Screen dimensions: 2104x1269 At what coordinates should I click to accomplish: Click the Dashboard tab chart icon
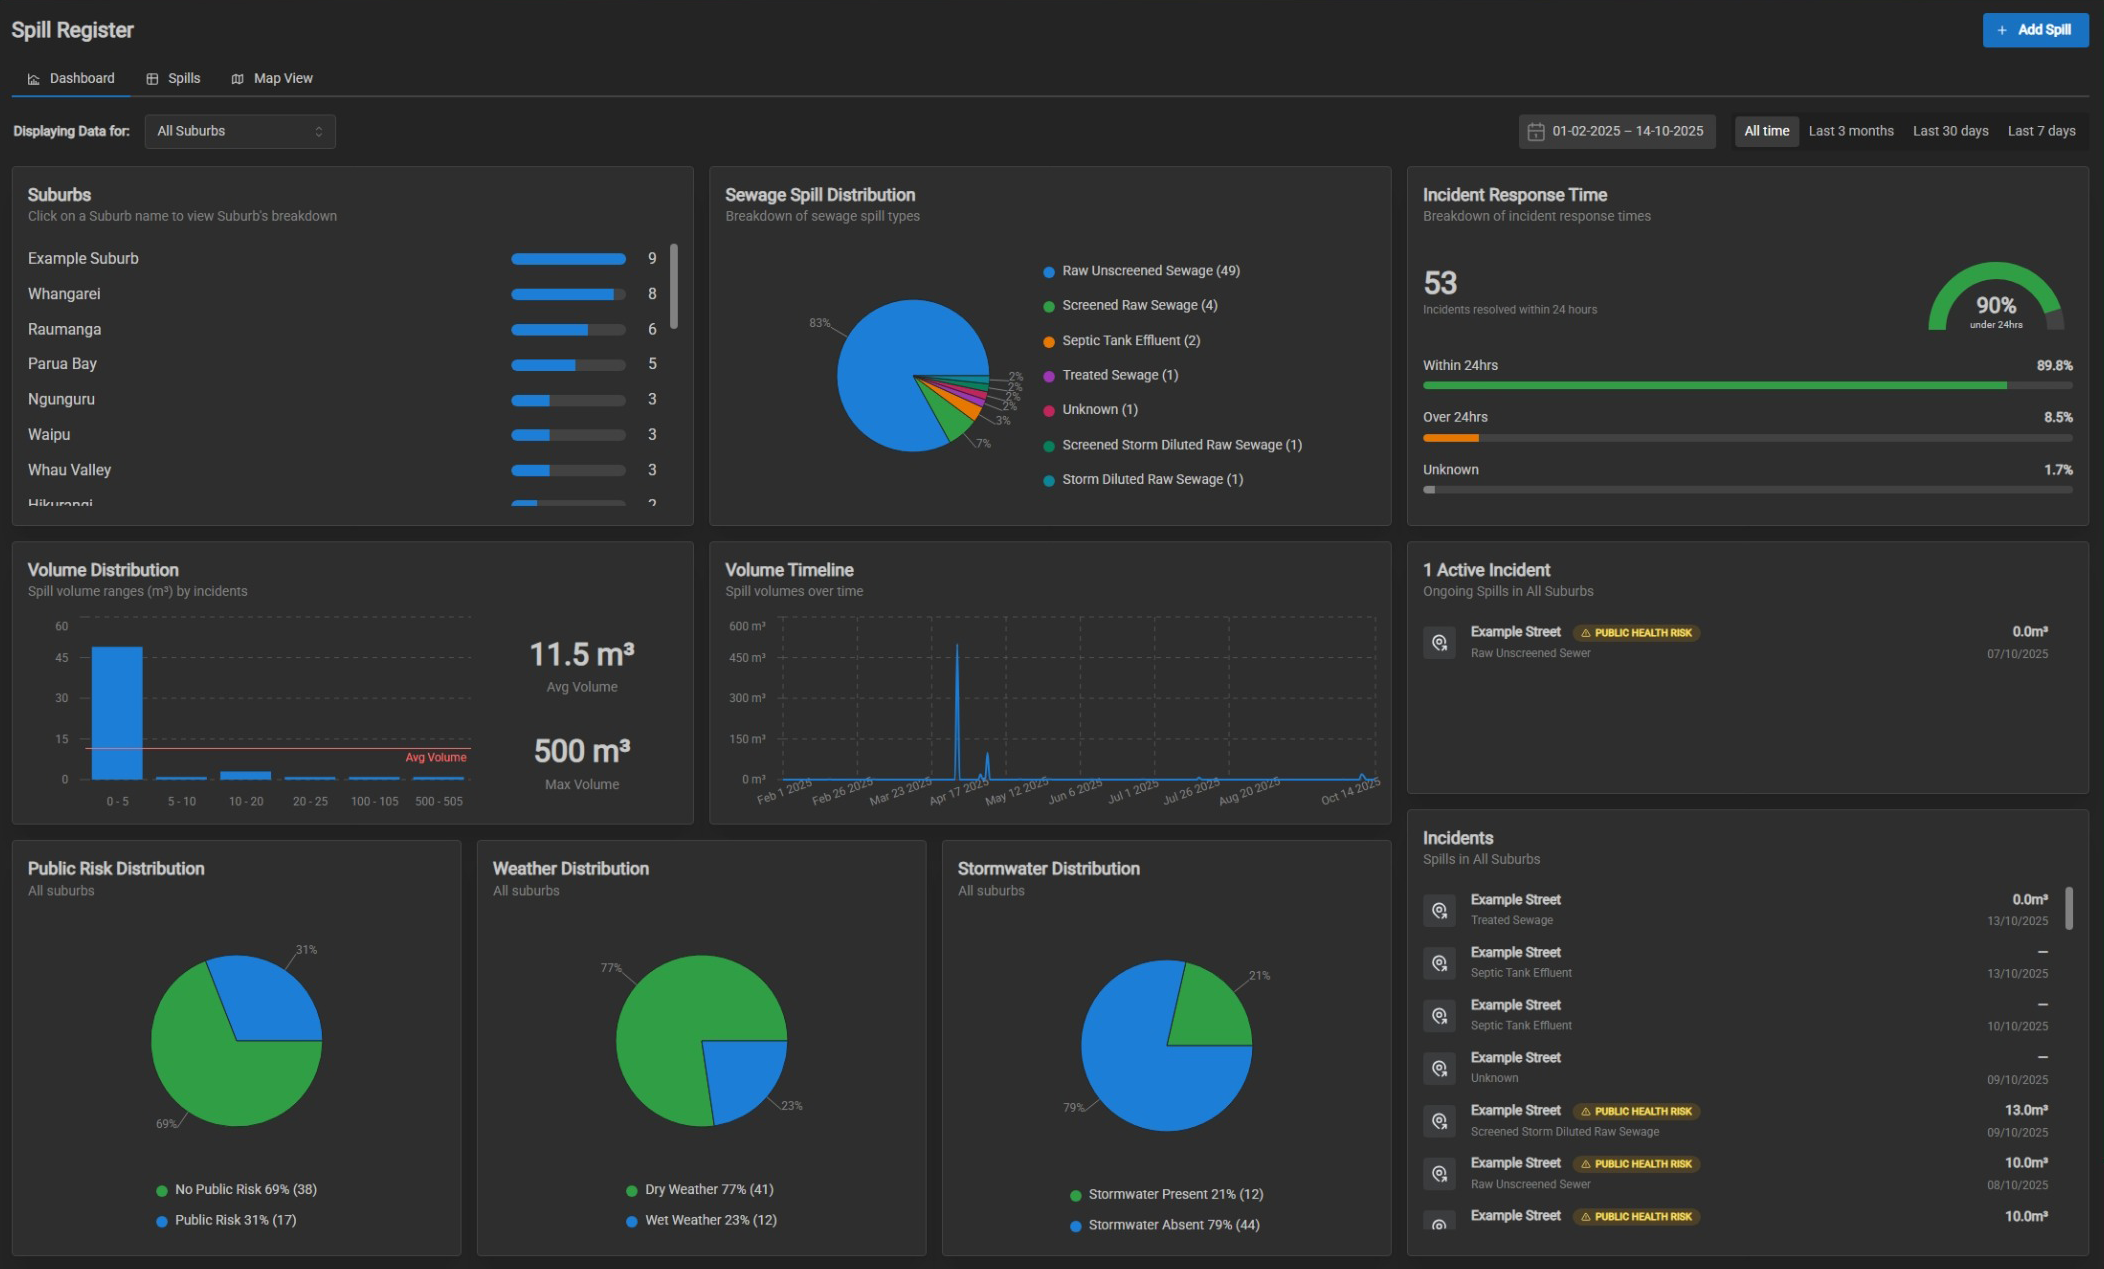pyautogui.click(x=34, y=79)
